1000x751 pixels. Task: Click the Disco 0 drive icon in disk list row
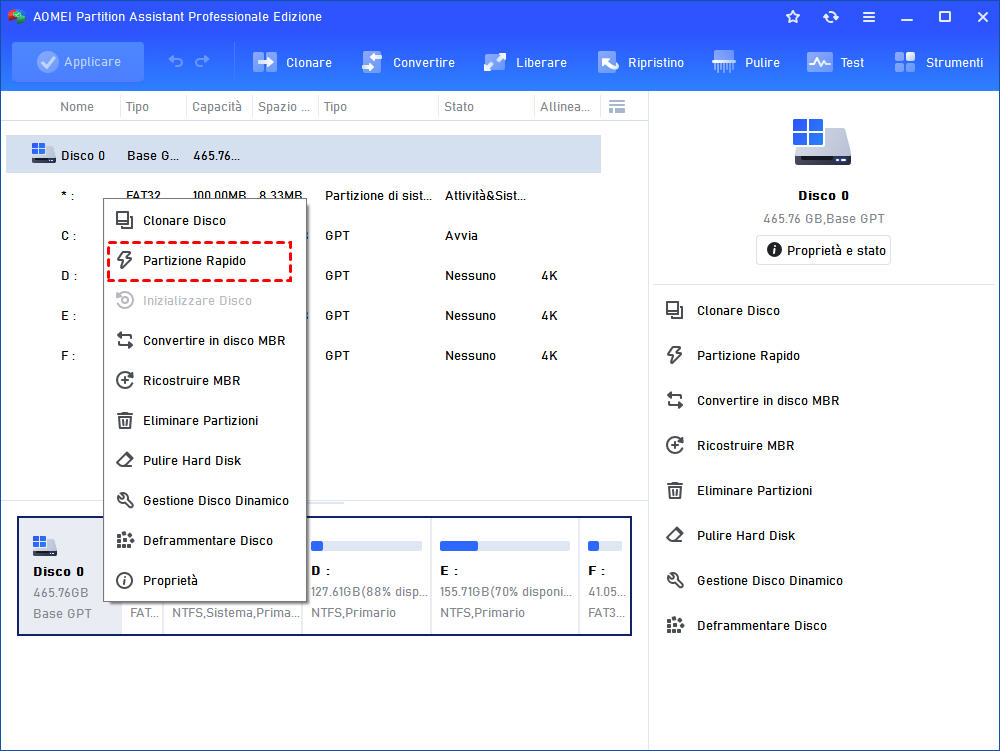tap(43, 153)
